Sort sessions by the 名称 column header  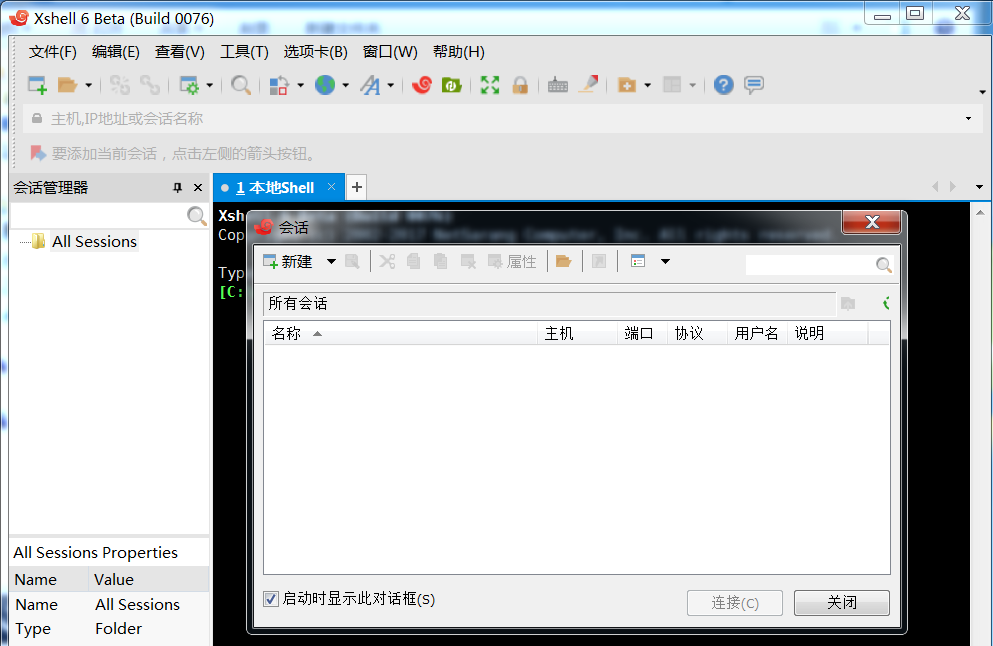400,333
